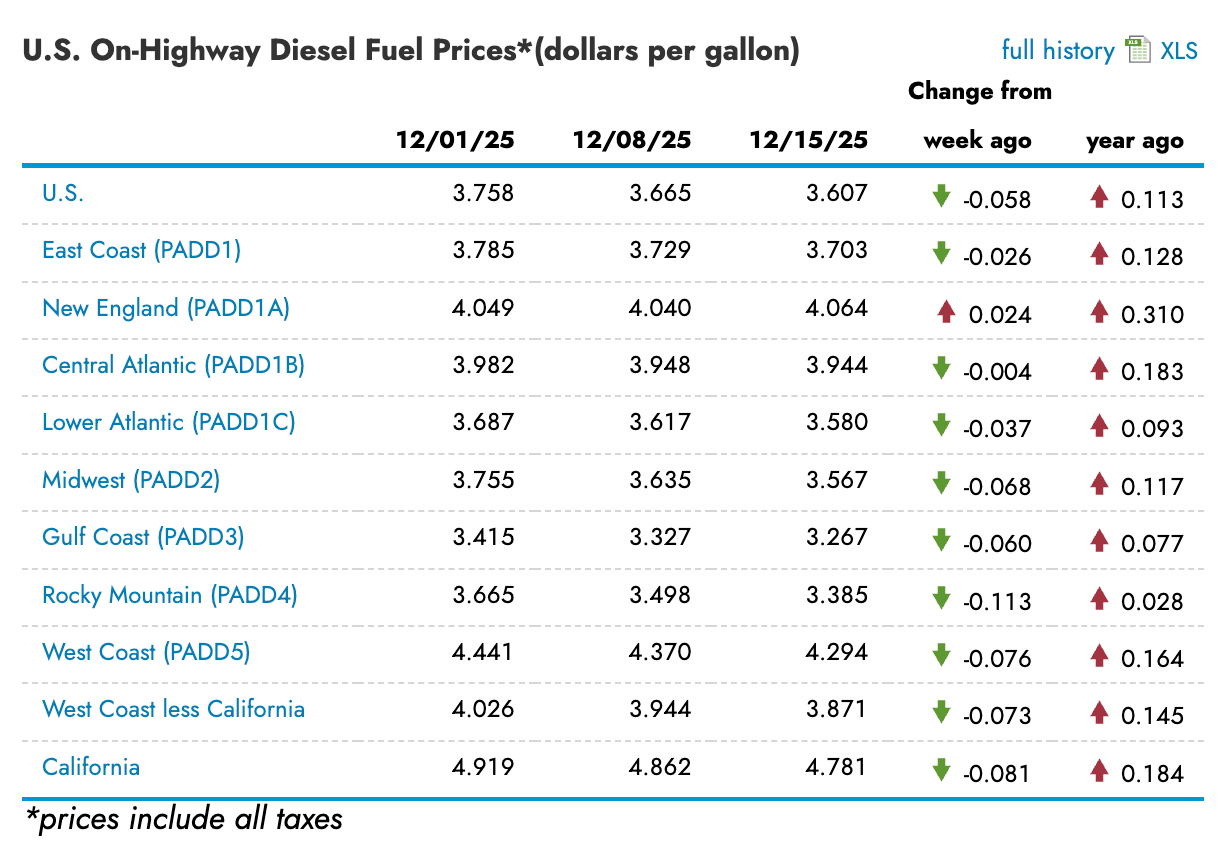Click California's green week-ago down arrow

click(941, 770)
